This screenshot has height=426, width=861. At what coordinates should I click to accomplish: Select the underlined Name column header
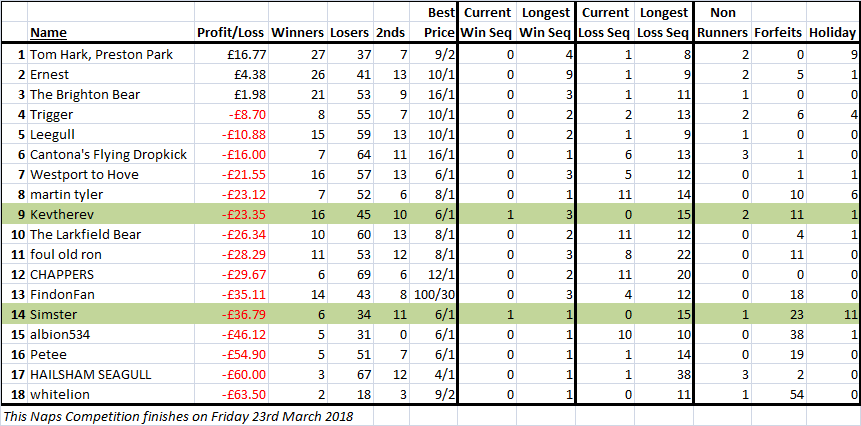click(x=48, y=32)
